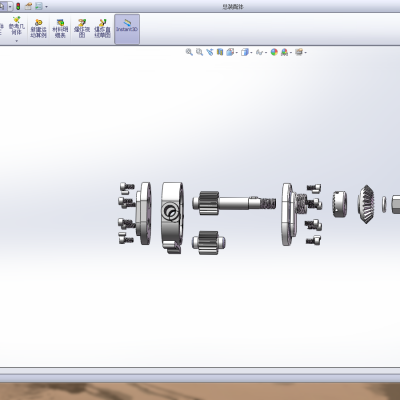Create a New Motion Study (新建运动算例)
The width and height of the screenshot is (400, 400).
38,28
